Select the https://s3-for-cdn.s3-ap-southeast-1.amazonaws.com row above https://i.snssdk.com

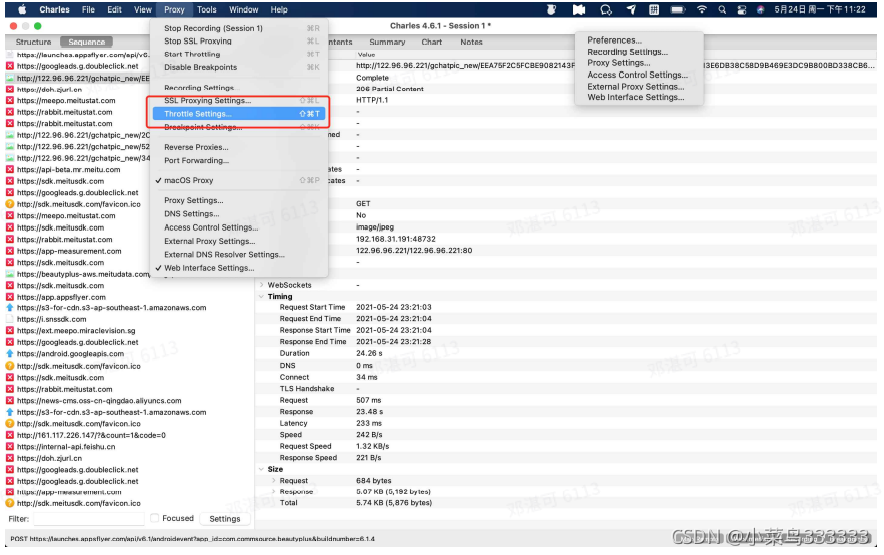pos(129,308)
